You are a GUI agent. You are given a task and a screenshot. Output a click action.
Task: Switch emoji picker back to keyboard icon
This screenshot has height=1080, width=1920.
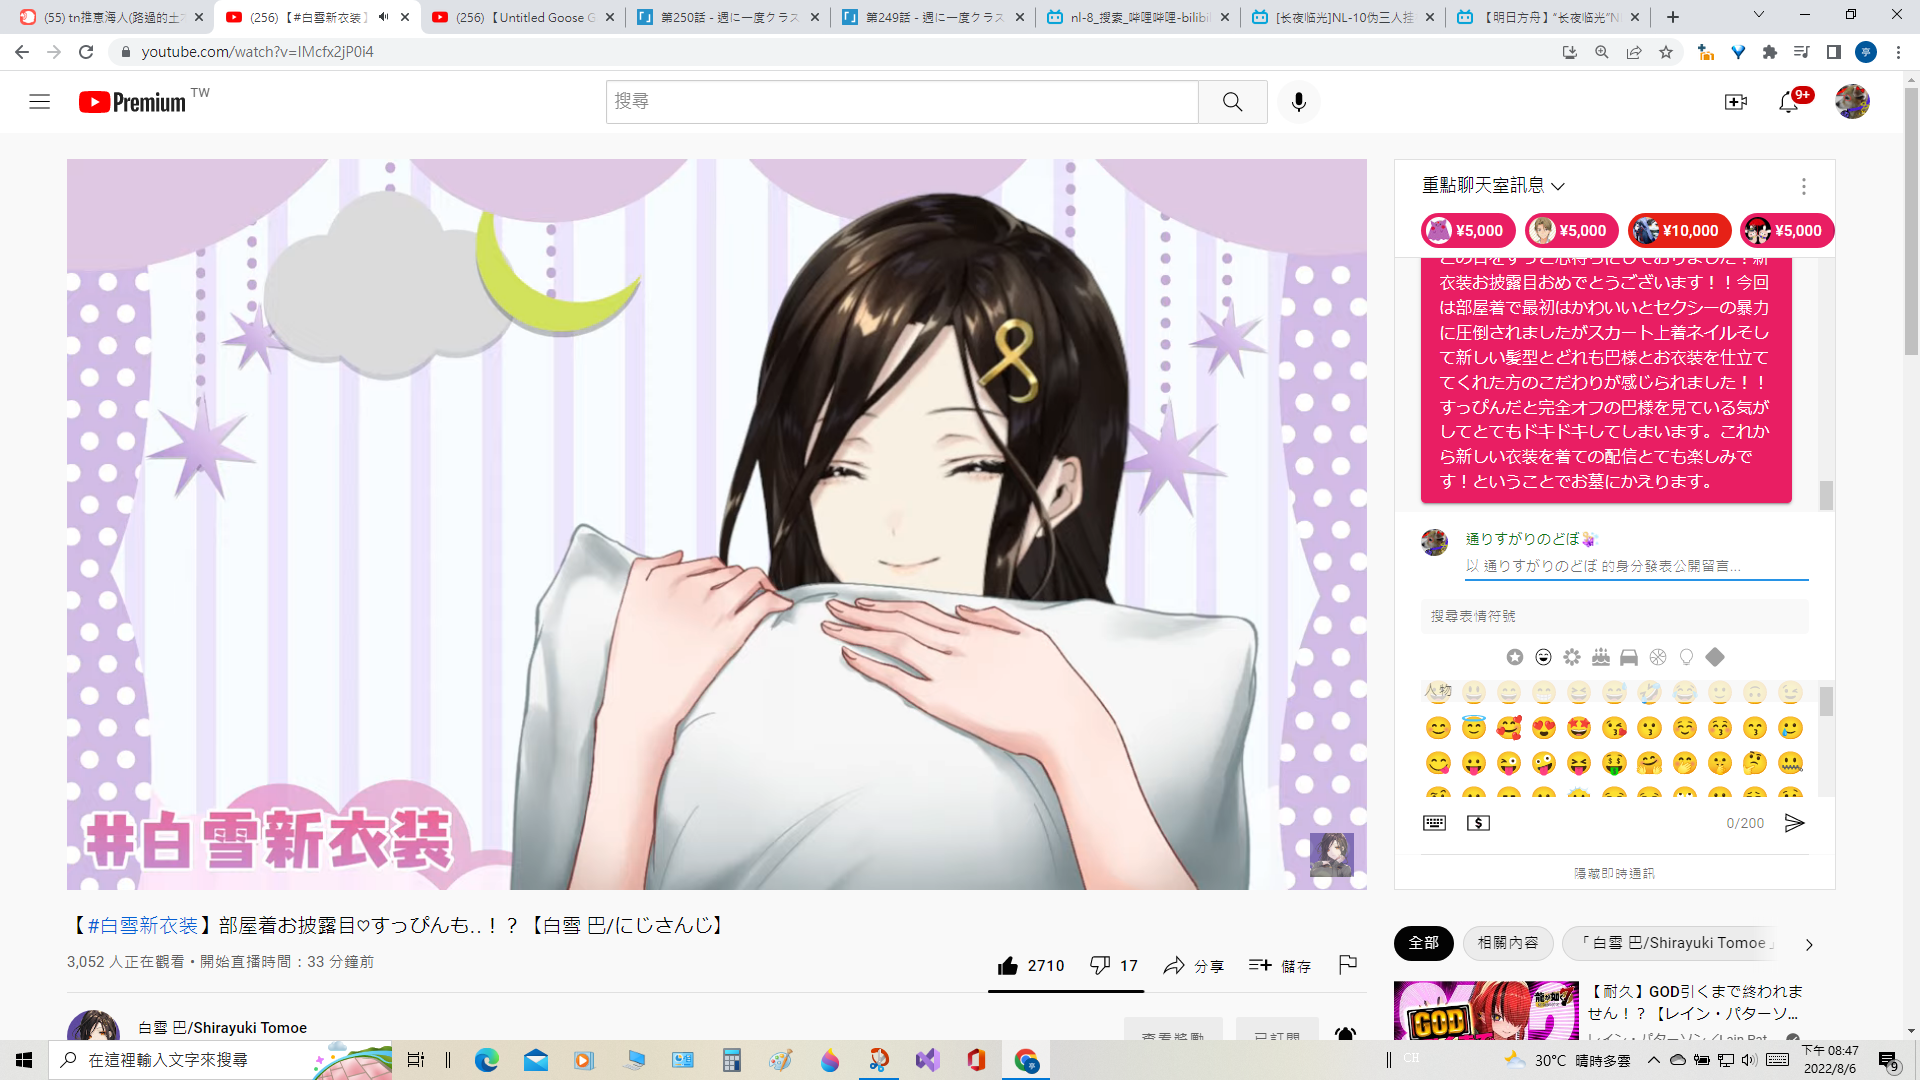point(1434,823)
